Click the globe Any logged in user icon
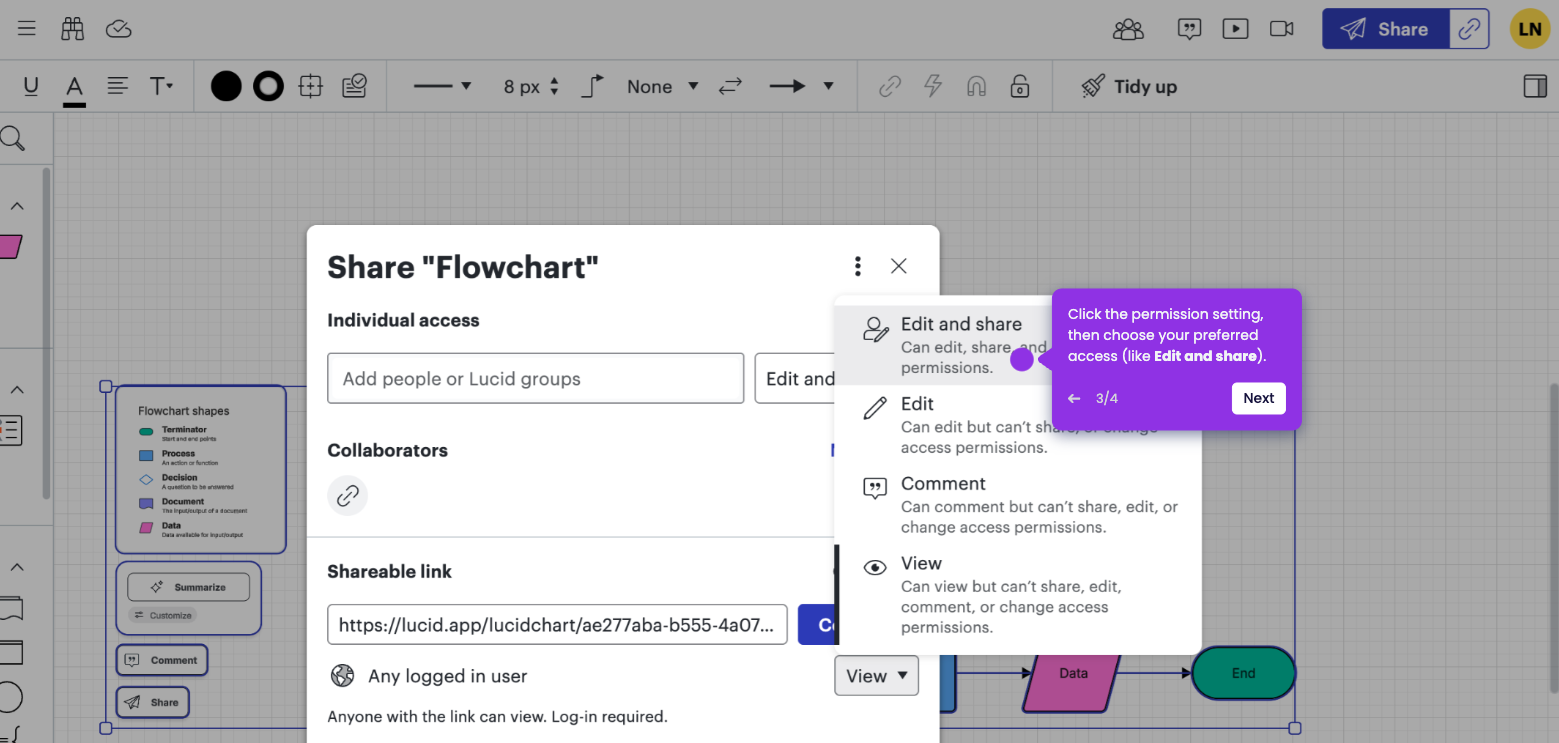 (342, 676)
